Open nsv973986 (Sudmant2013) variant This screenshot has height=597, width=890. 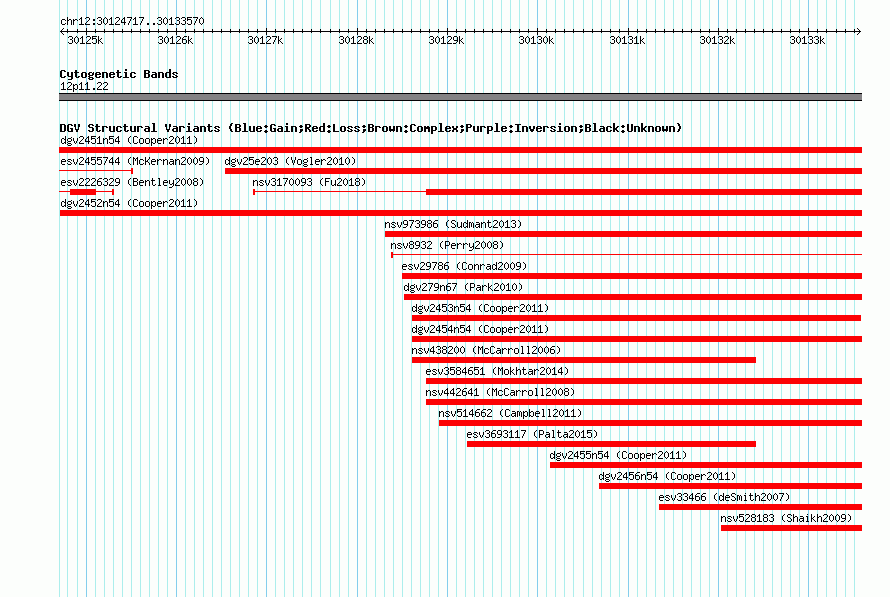[453, 224]
